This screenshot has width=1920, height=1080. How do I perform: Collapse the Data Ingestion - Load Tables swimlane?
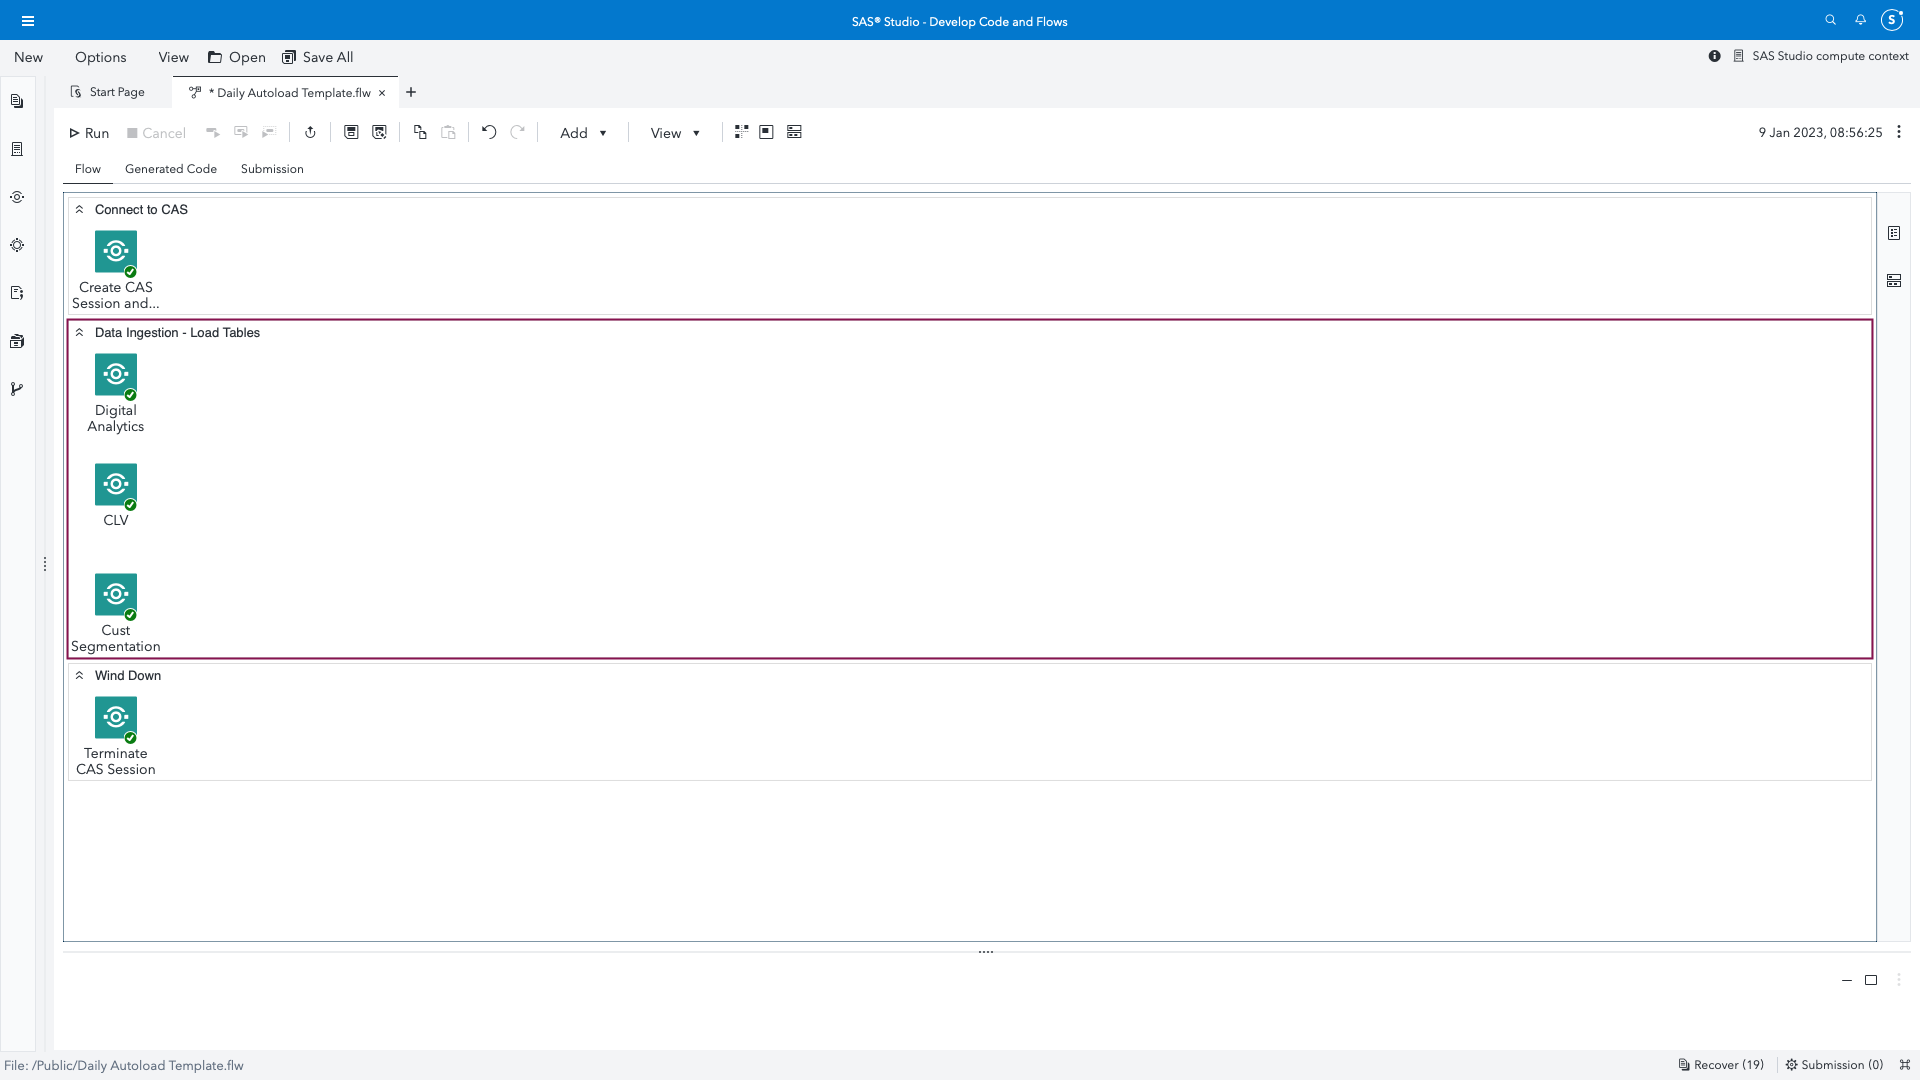(80, 332)
